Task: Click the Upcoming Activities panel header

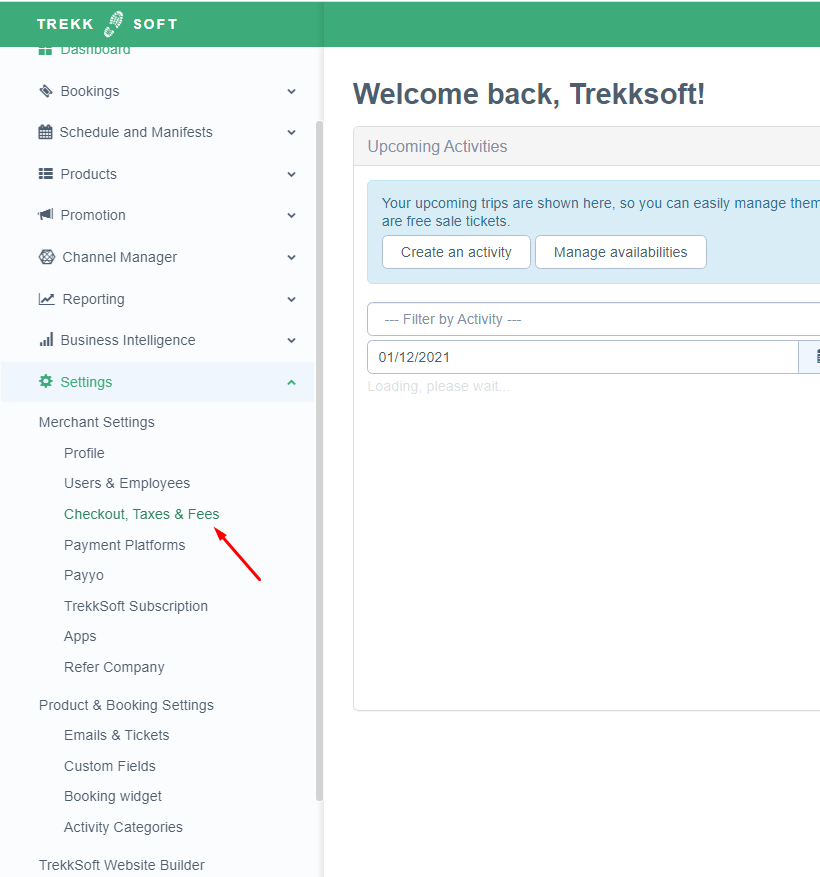Action: pyautogui.click(x=587, y=147)
